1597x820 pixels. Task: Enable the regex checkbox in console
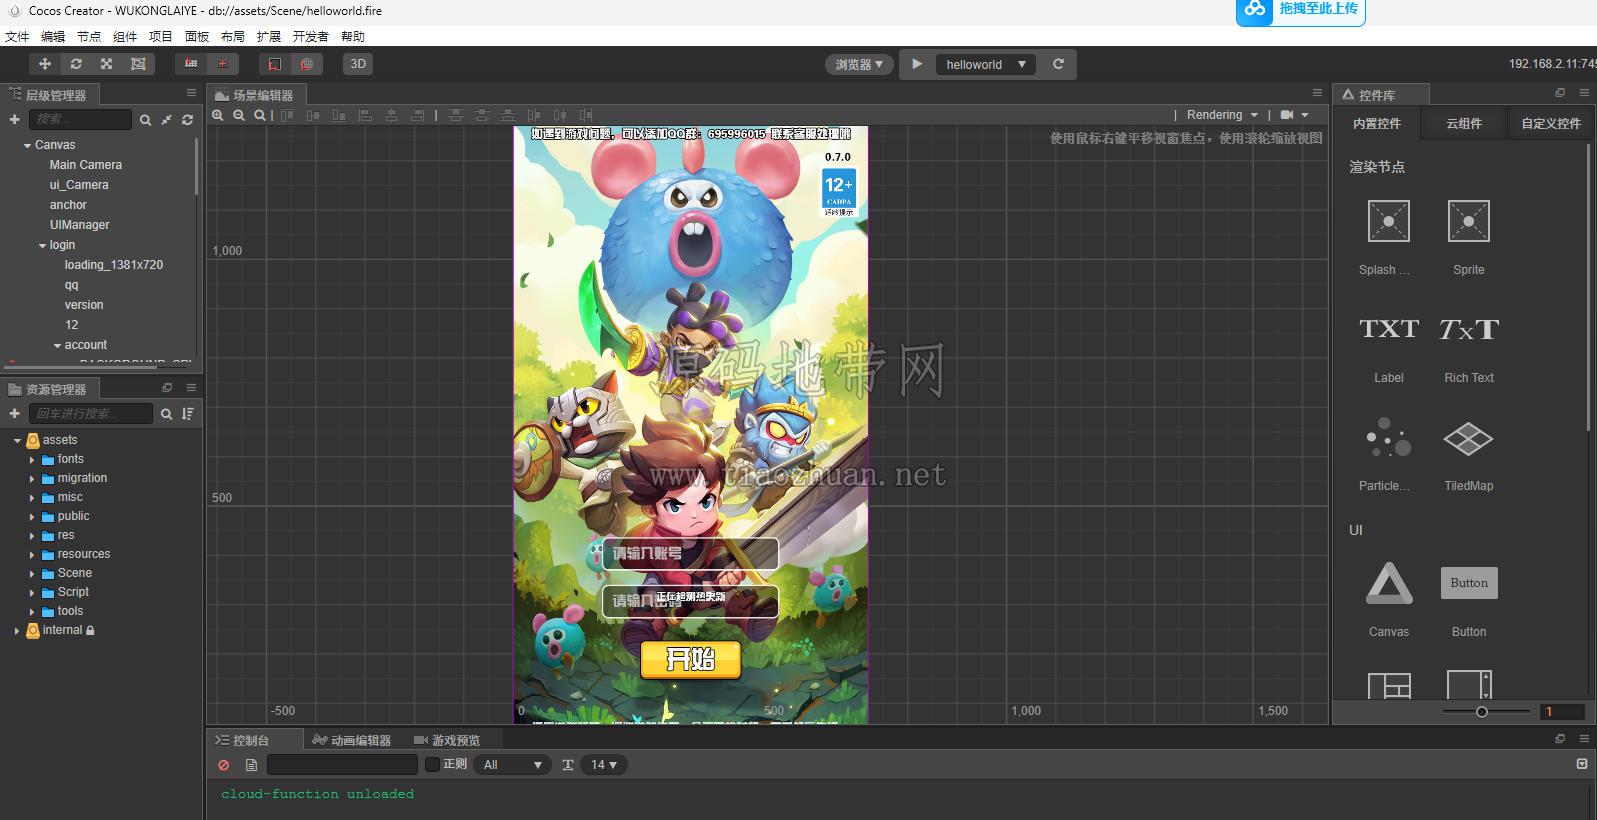pyautogui.click(x=432, y=764)
